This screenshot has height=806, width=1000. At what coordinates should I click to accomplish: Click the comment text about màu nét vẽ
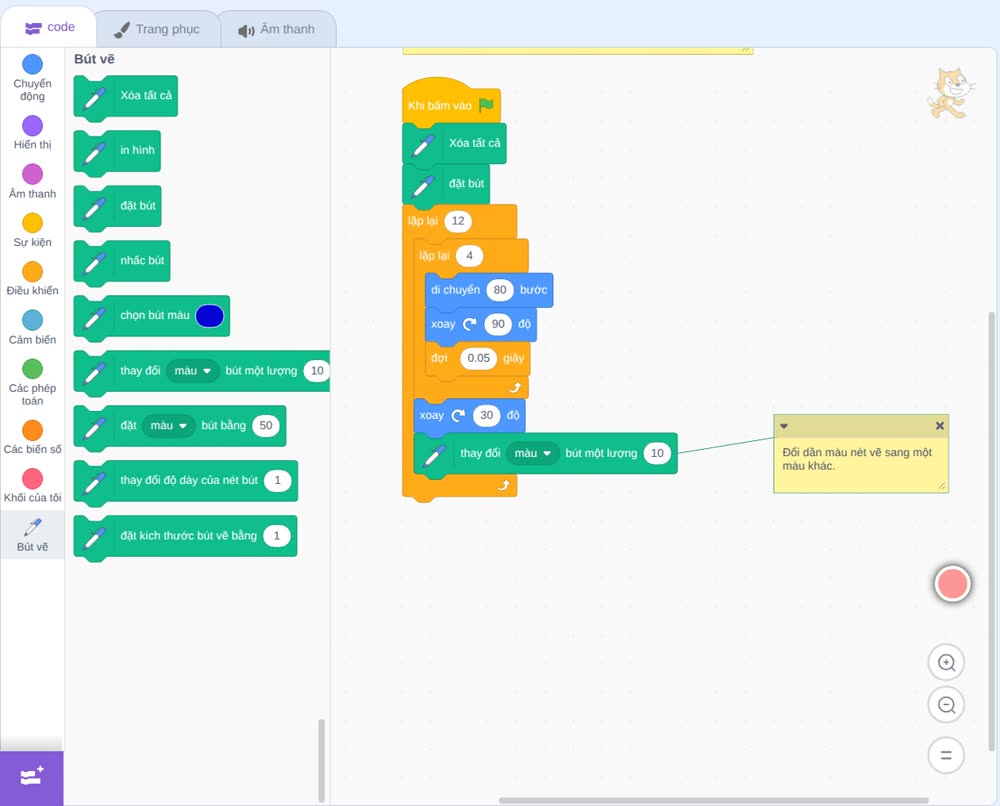coord(857,459)
